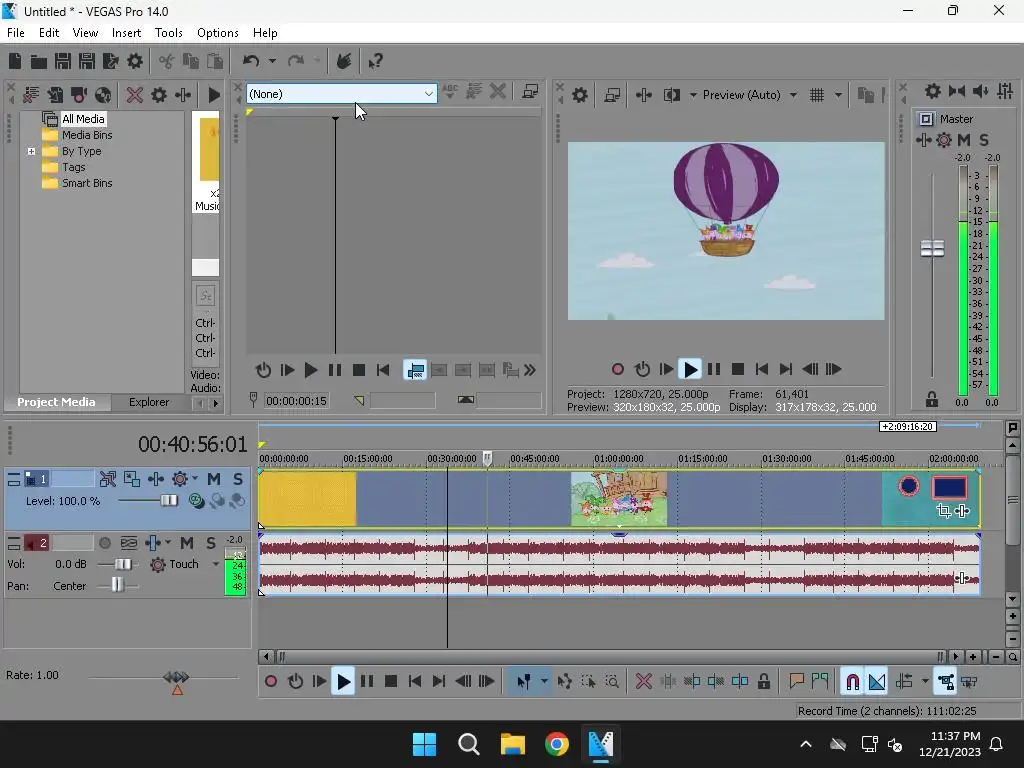Open the Options menu
1024x768 pixels.
(x=217, y=33)
